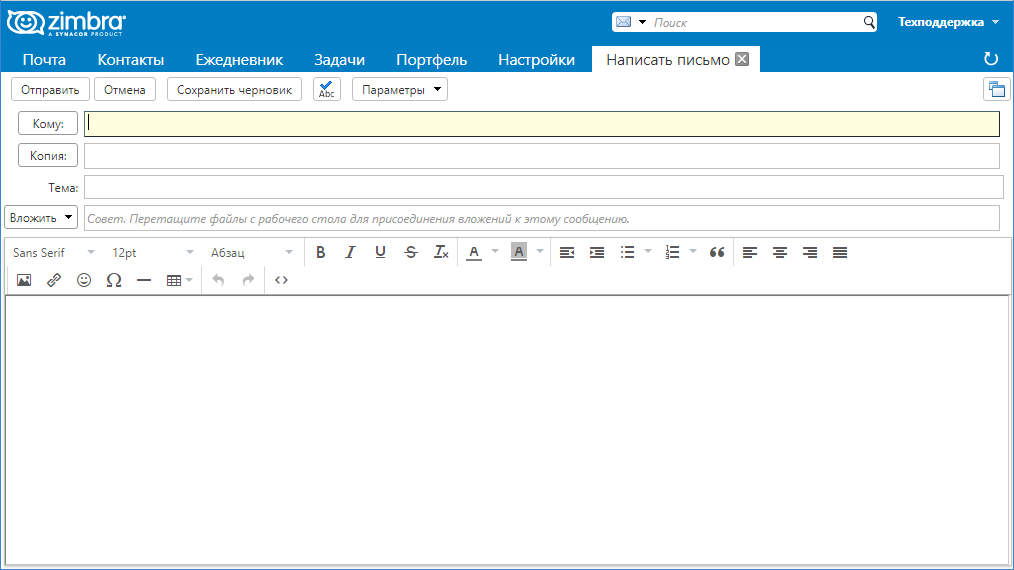This screenshot has width=1014, height=570.
Task: Switch to Контакты tab
Action: [131, 60]
